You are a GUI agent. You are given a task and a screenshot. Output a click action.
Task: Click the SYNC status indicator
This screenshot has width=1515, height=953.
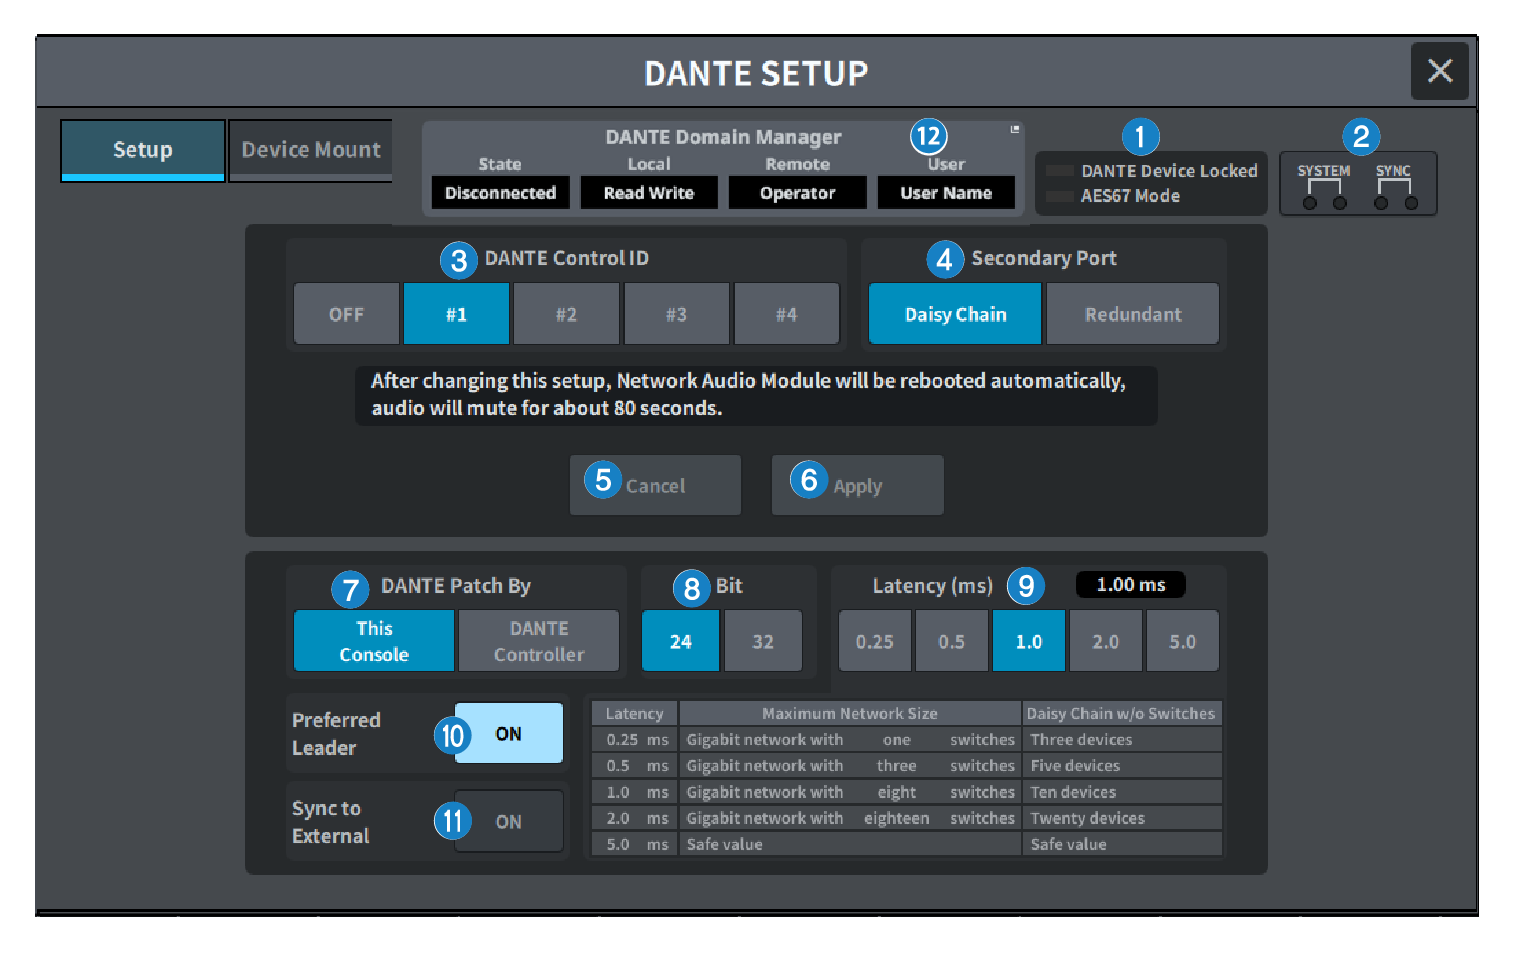coord(1394,186)
